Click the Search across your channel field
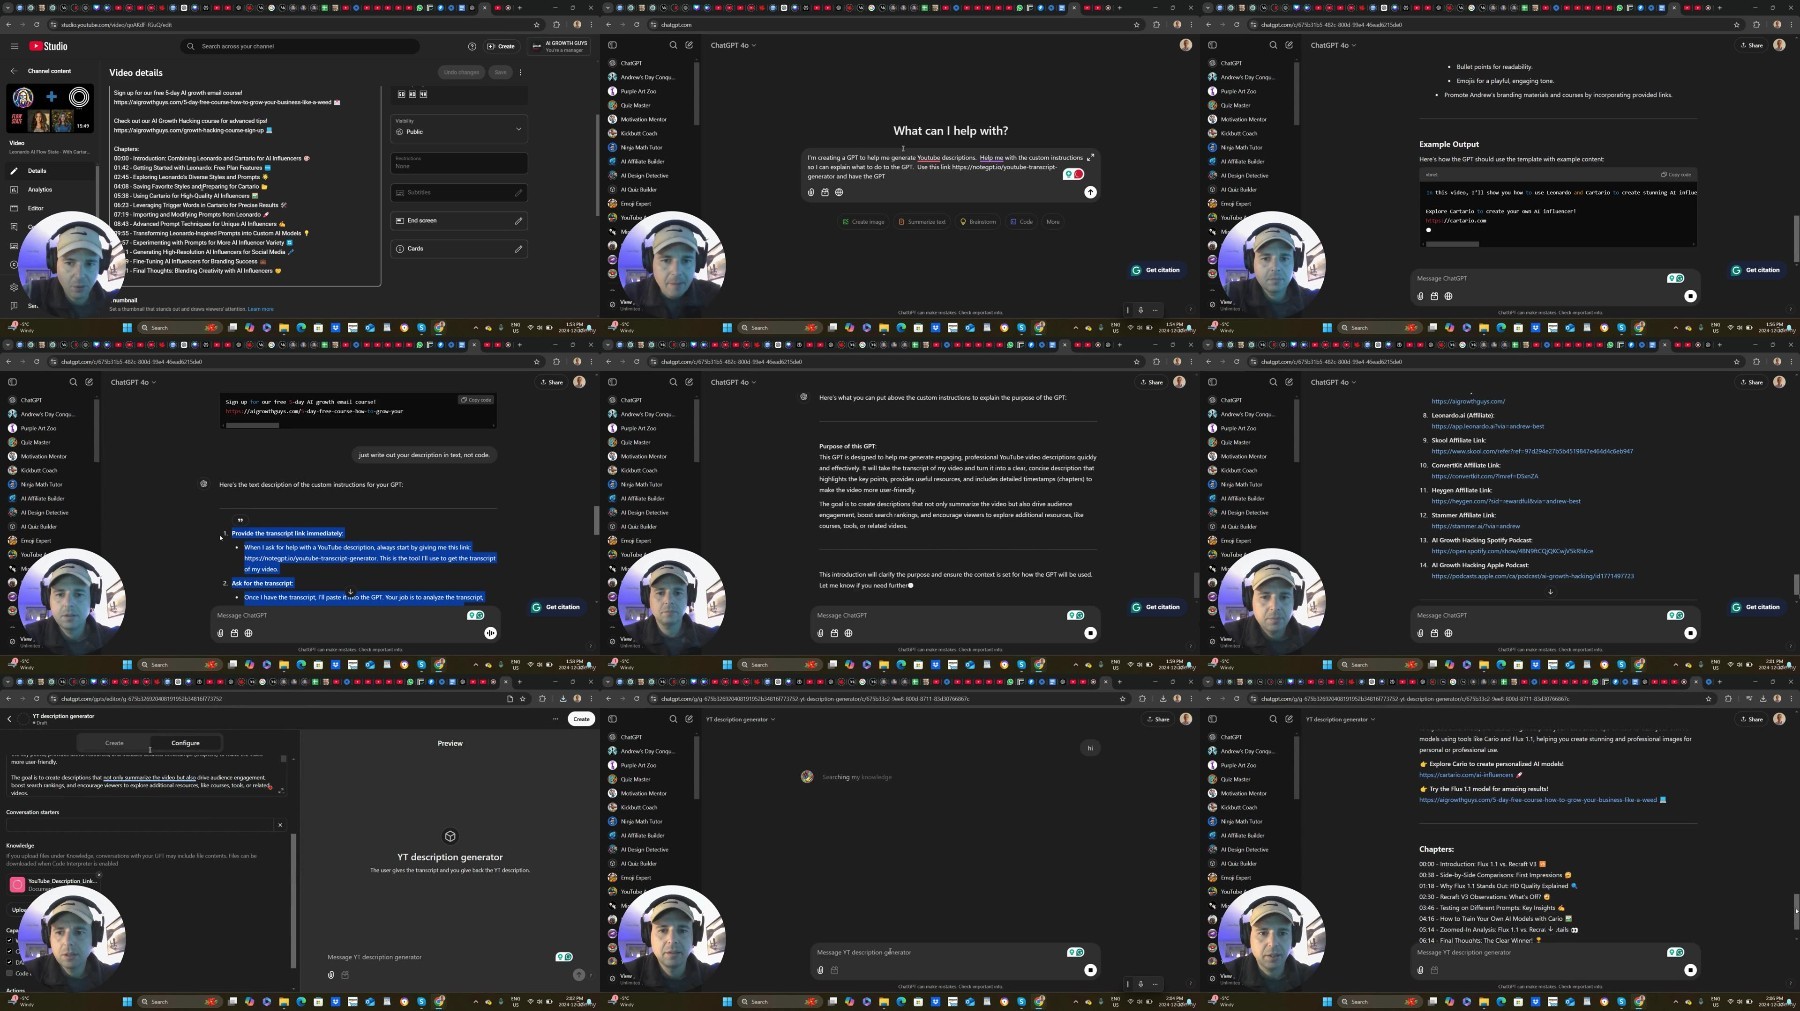 click(x=300, y=46)
